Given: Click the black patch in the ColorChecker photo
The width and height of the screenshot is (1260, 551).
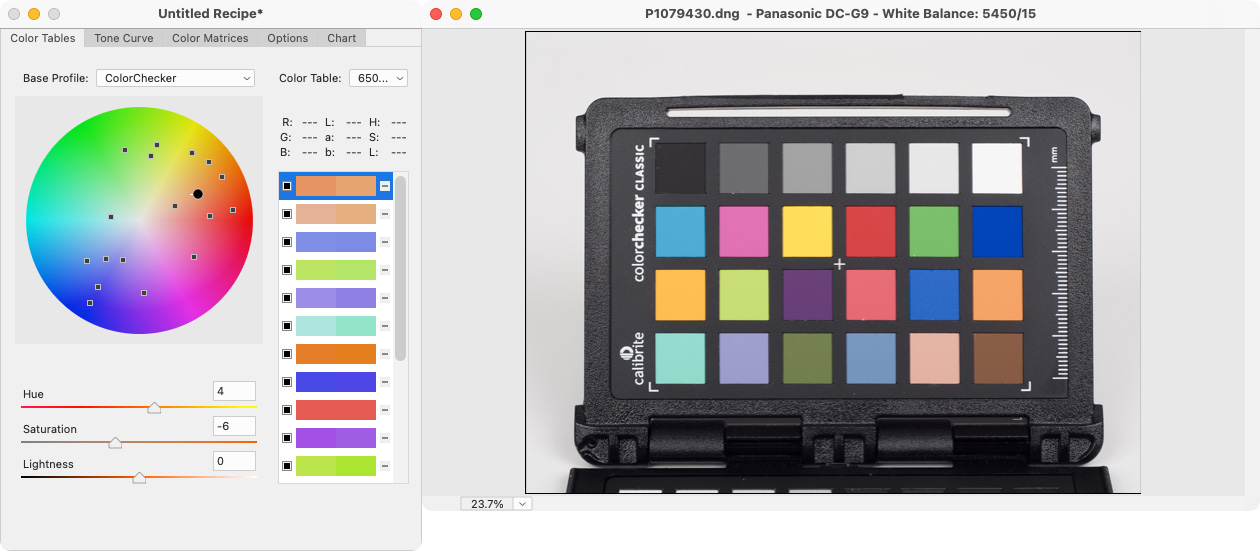Looking at the screenshot, I should [680, 168].
